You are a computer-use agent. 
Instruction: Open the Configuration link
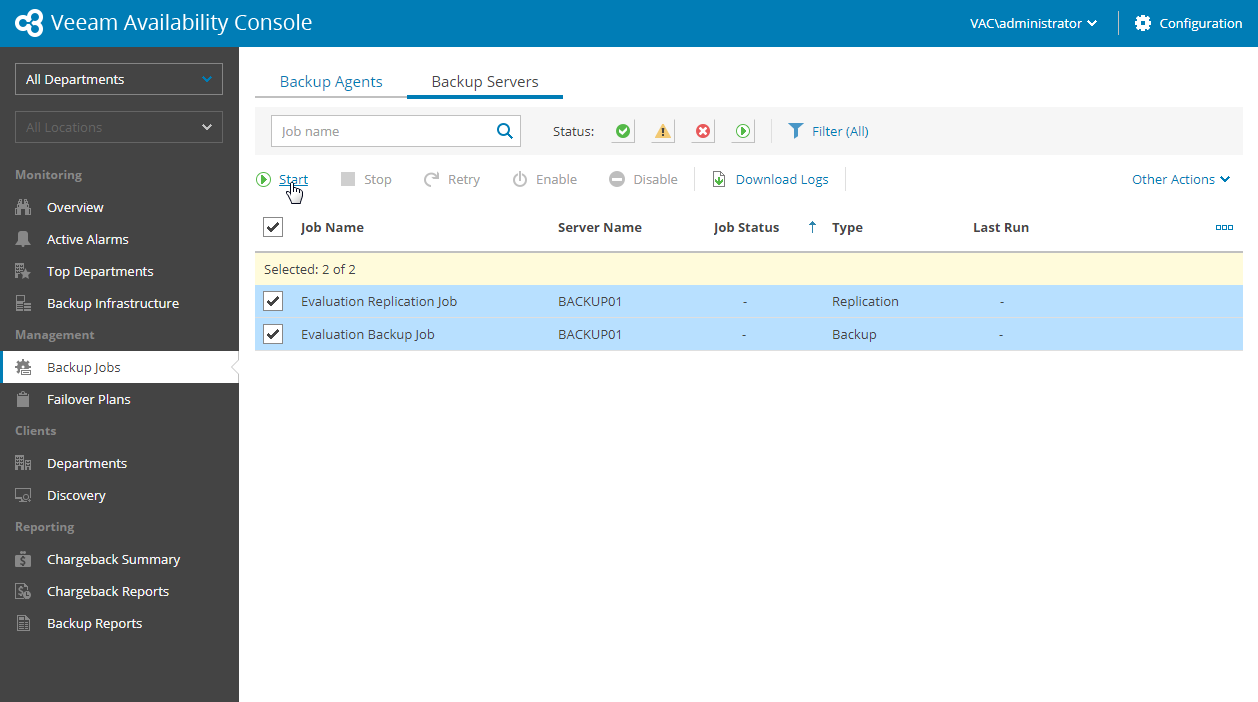1201,23
